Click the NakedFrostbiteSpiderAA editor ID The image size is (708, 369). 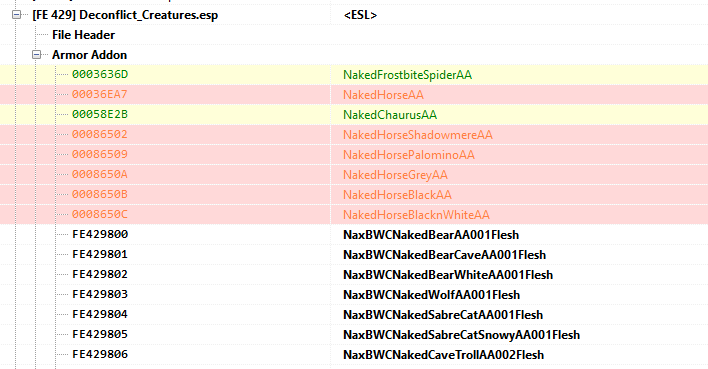(x=407, y=75)
